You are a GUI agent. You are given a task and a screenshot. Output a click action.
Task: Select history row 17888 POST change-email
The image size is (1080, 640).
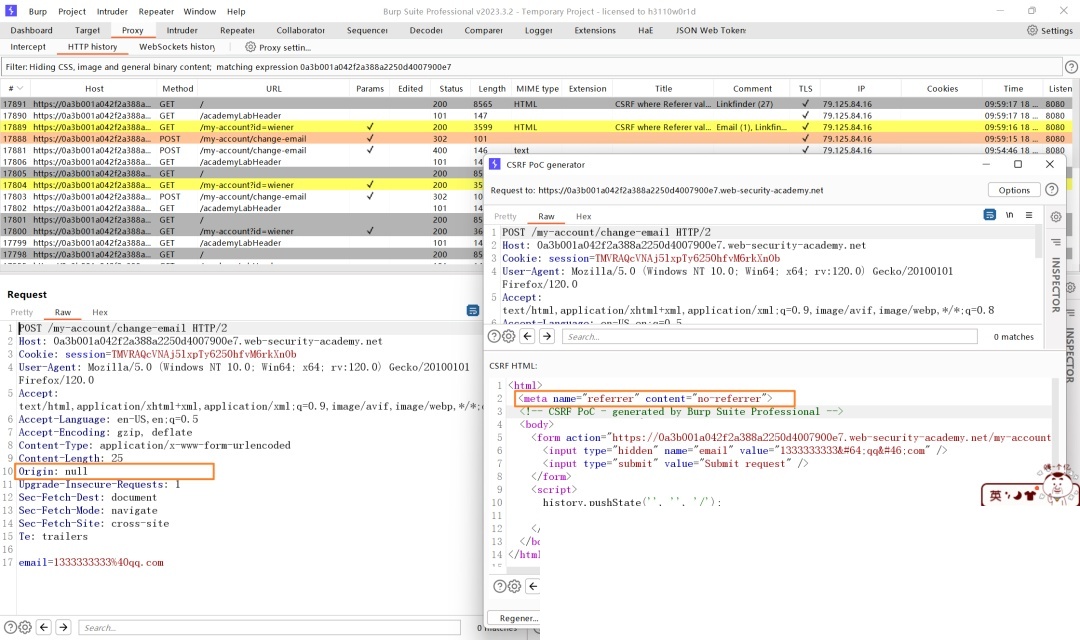[x=537, y=138]
